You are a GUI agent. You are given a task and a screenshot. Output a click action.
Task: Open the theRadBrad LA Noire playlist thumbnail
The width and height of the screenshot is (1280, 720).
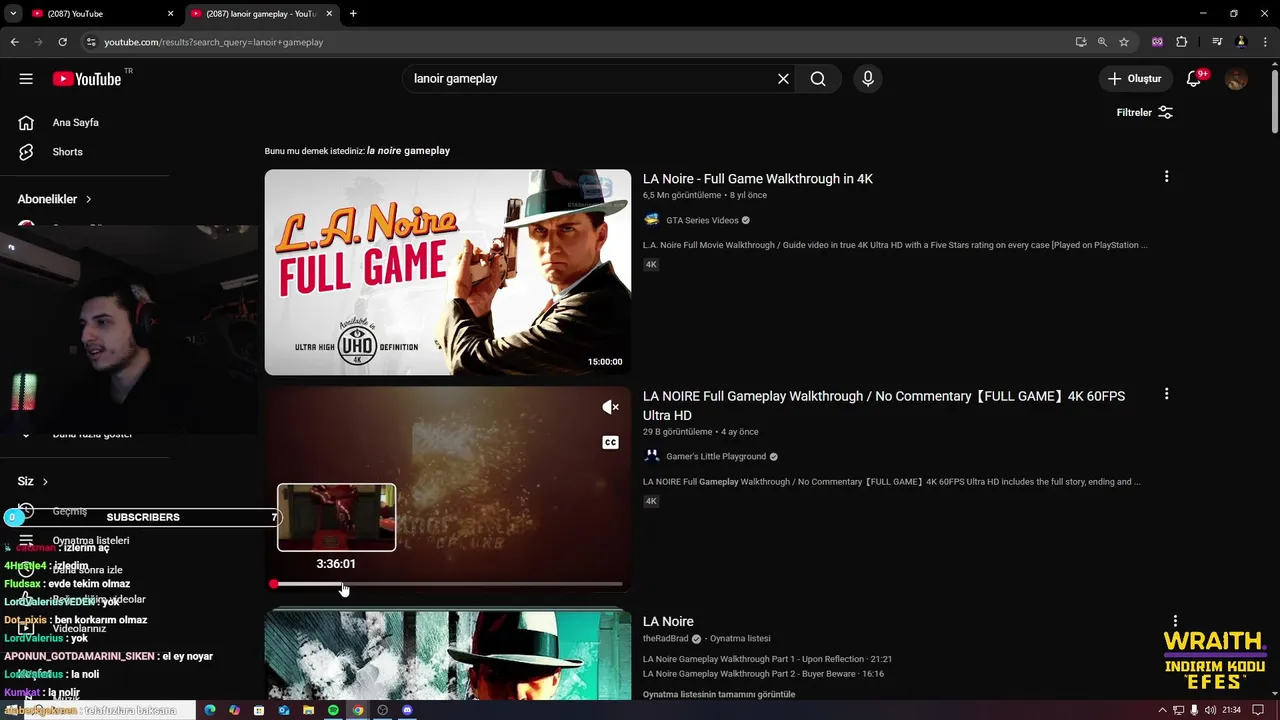click(x=448, y=655)
